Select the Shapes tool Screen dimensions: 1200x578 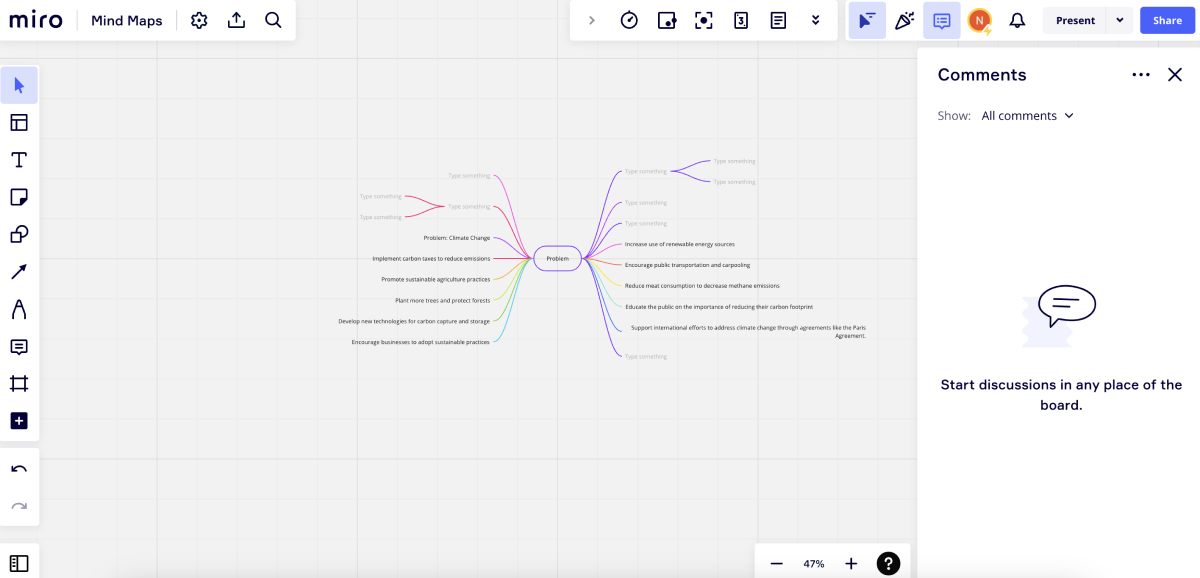[x=19, y=234]
